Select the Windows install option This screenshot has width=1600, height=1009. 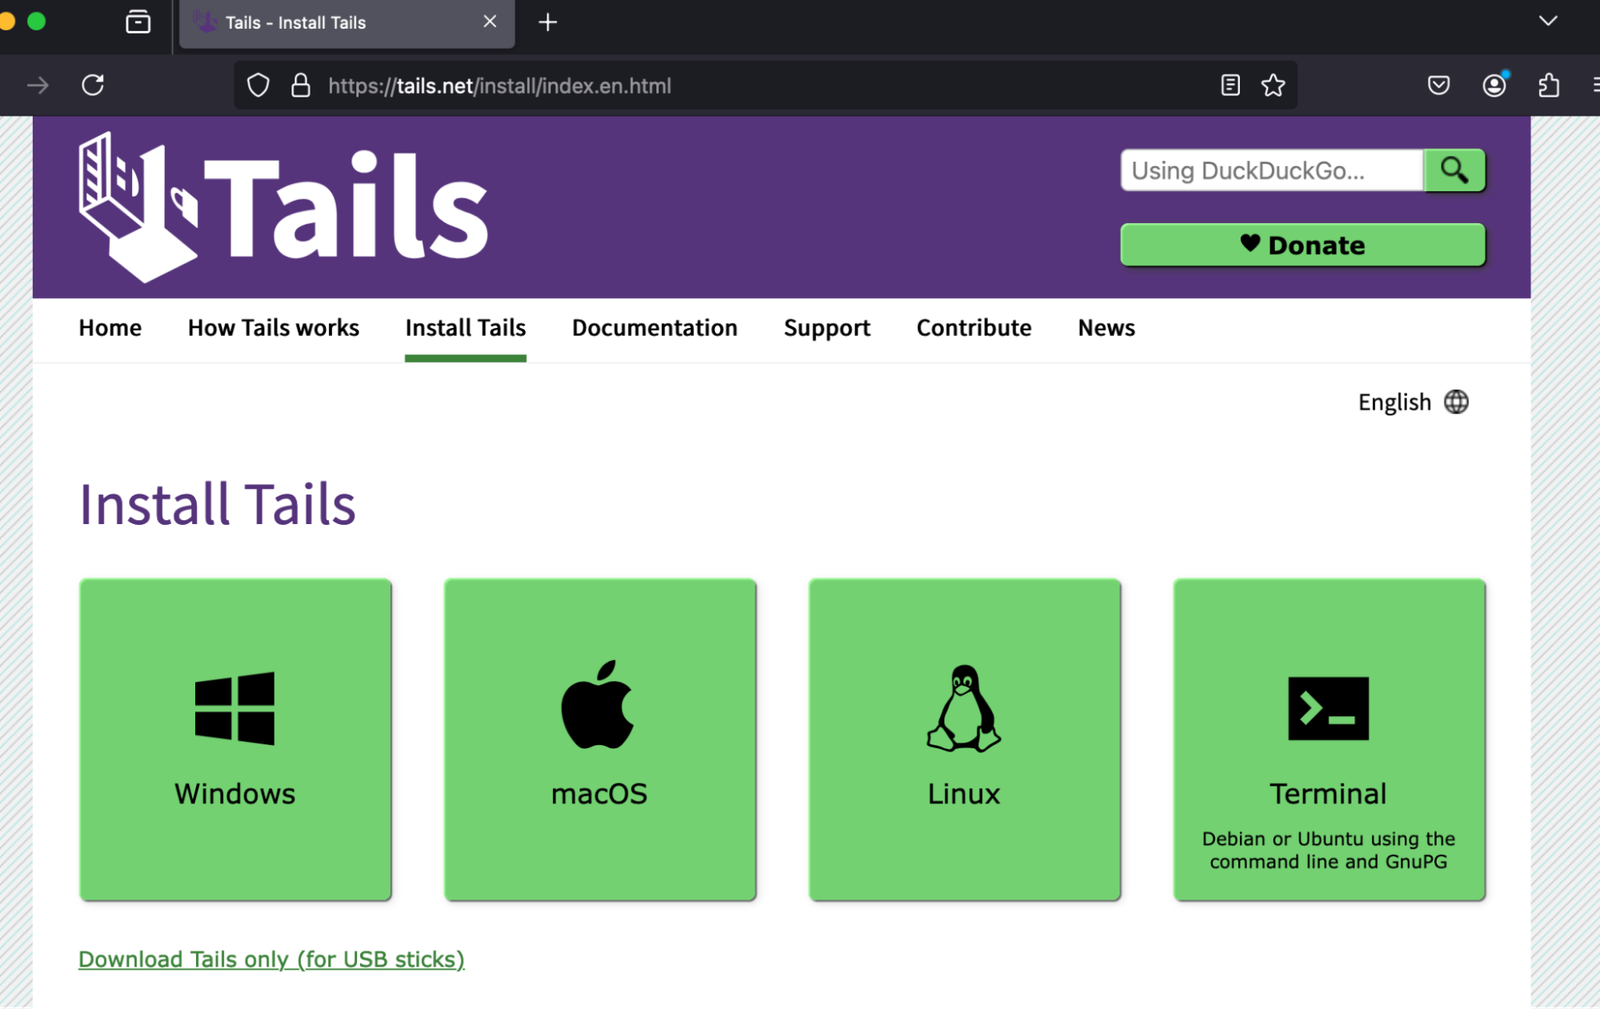point(234,739)
